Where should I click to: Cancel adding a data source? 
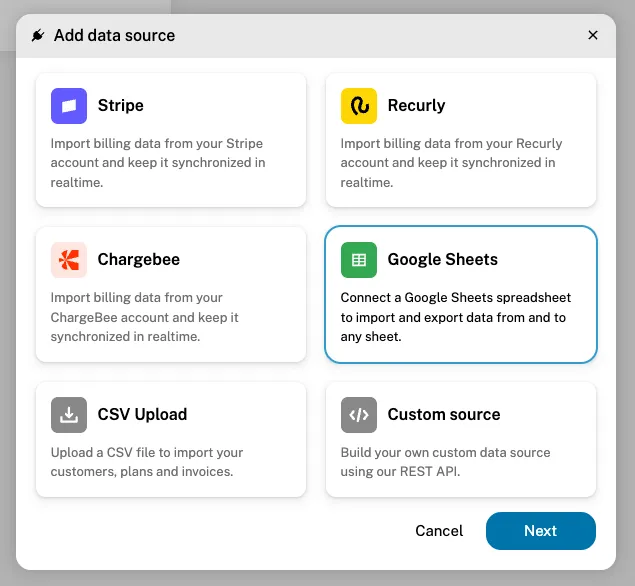(x=439, y=531)
